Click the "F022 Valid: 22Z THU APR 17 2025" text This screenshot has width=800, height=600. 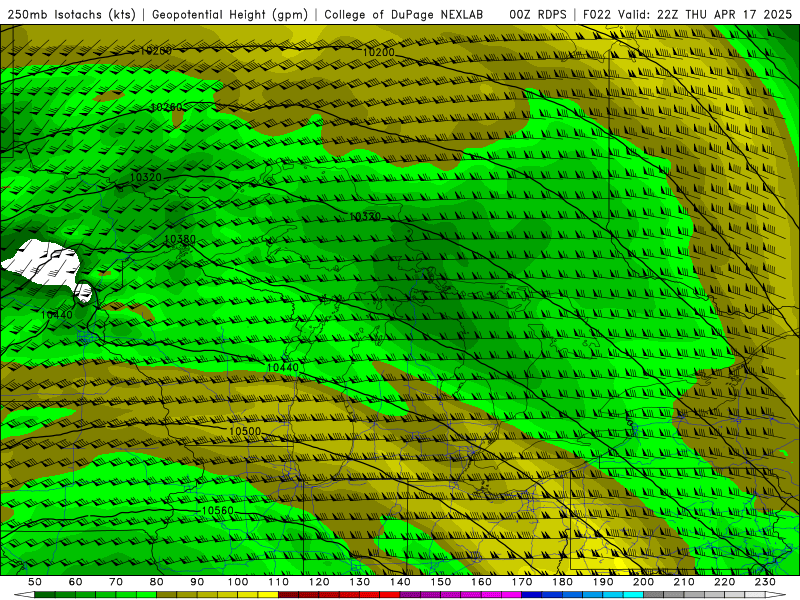(687, 14)
